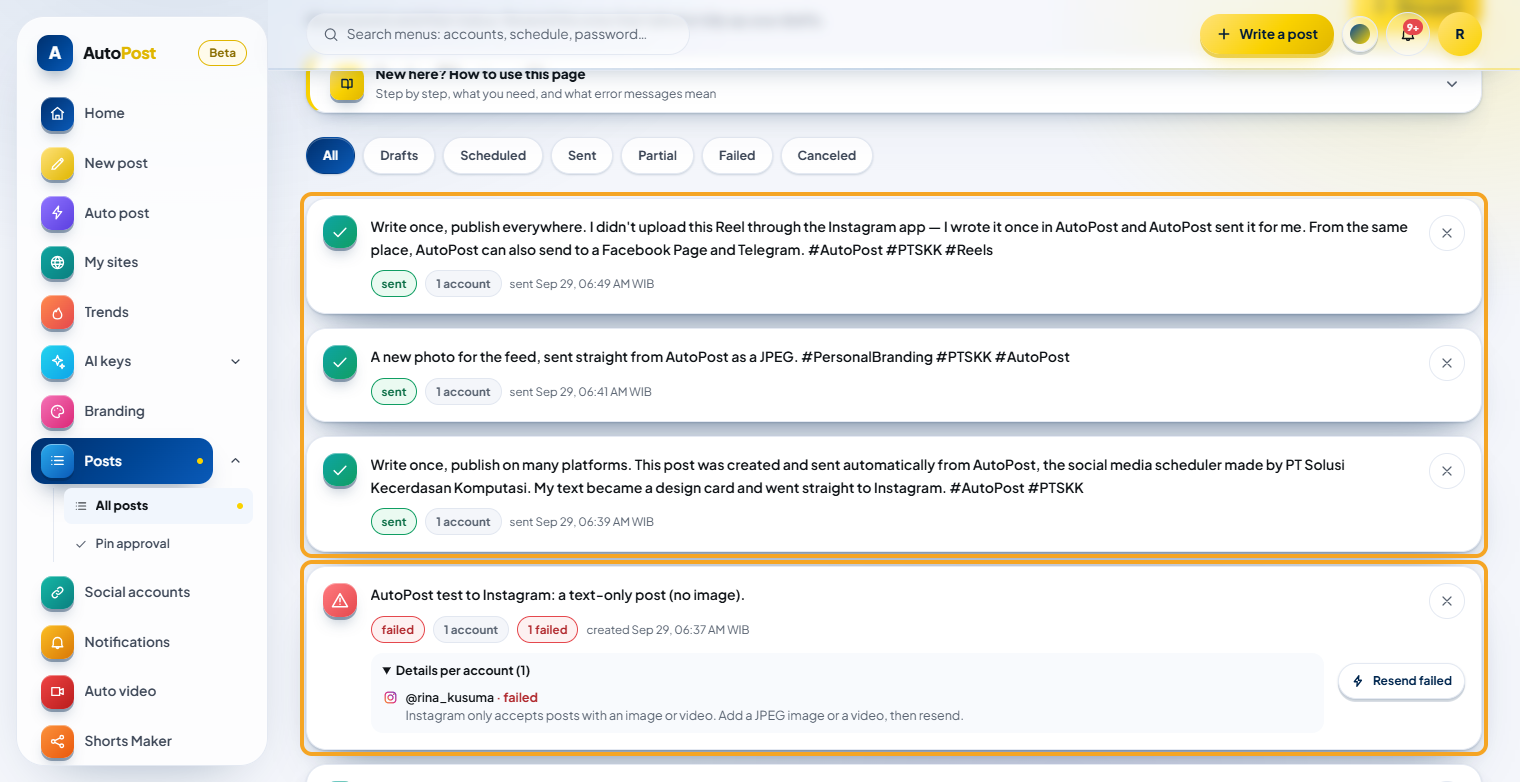This screenshot has width=1520, height=782.
Task: Show the Failed posts filter
Action: click(x=737, y=155)
